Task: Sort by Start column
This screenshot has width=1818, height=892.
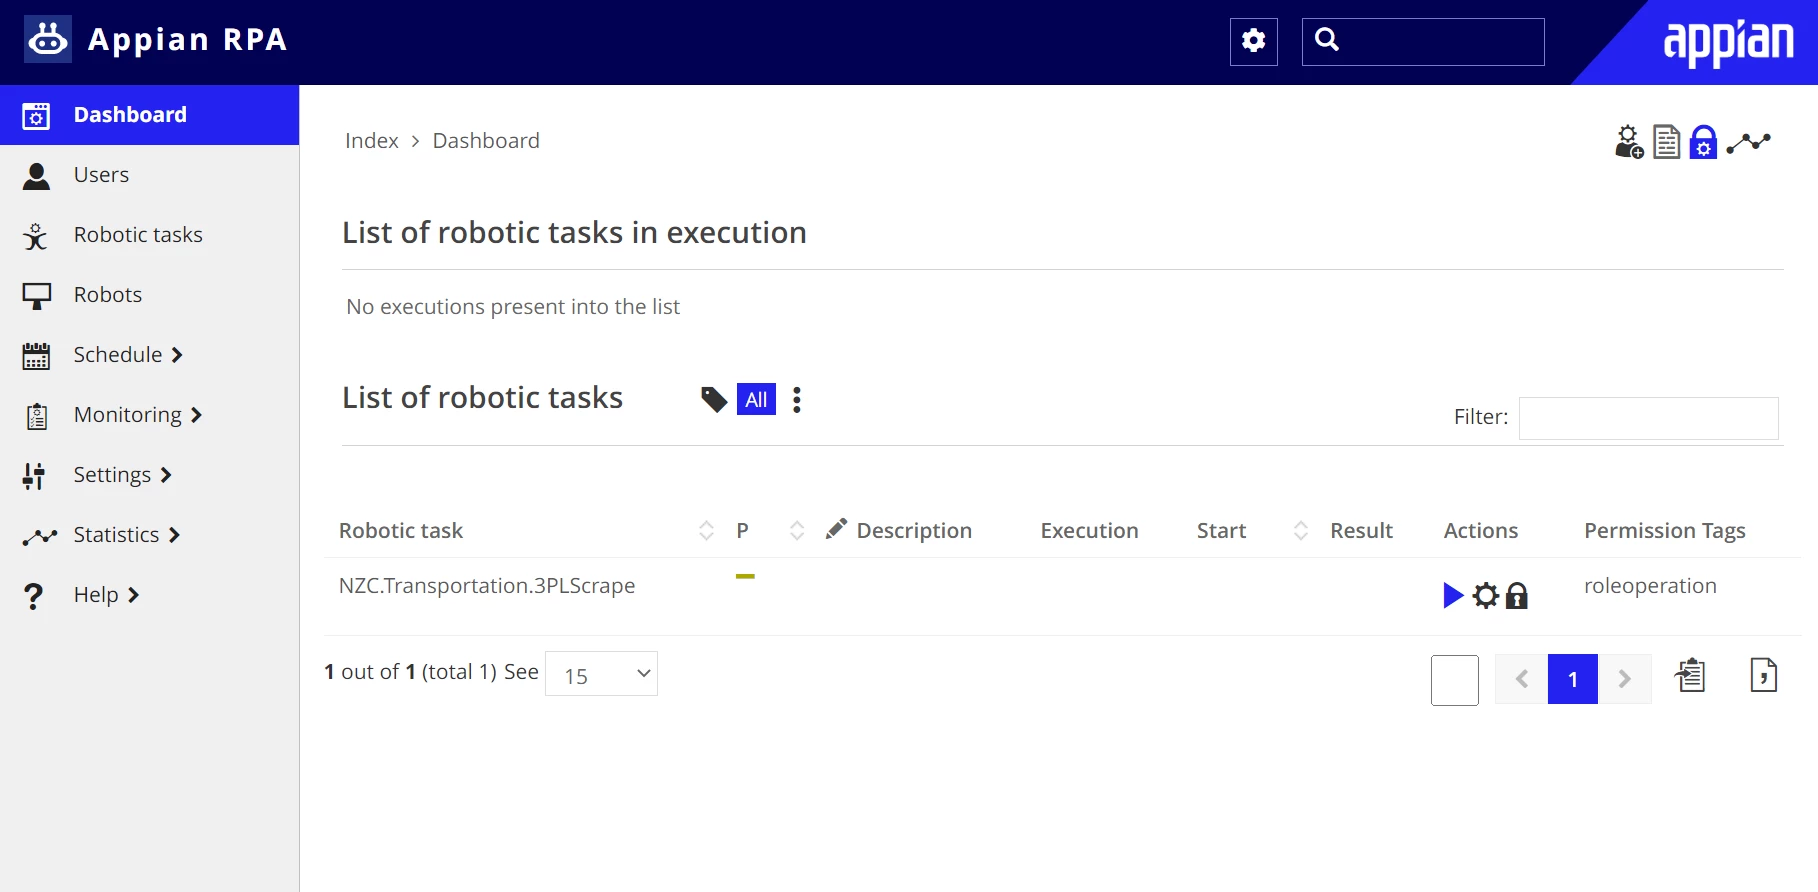Action: [x=1301, y=531]
